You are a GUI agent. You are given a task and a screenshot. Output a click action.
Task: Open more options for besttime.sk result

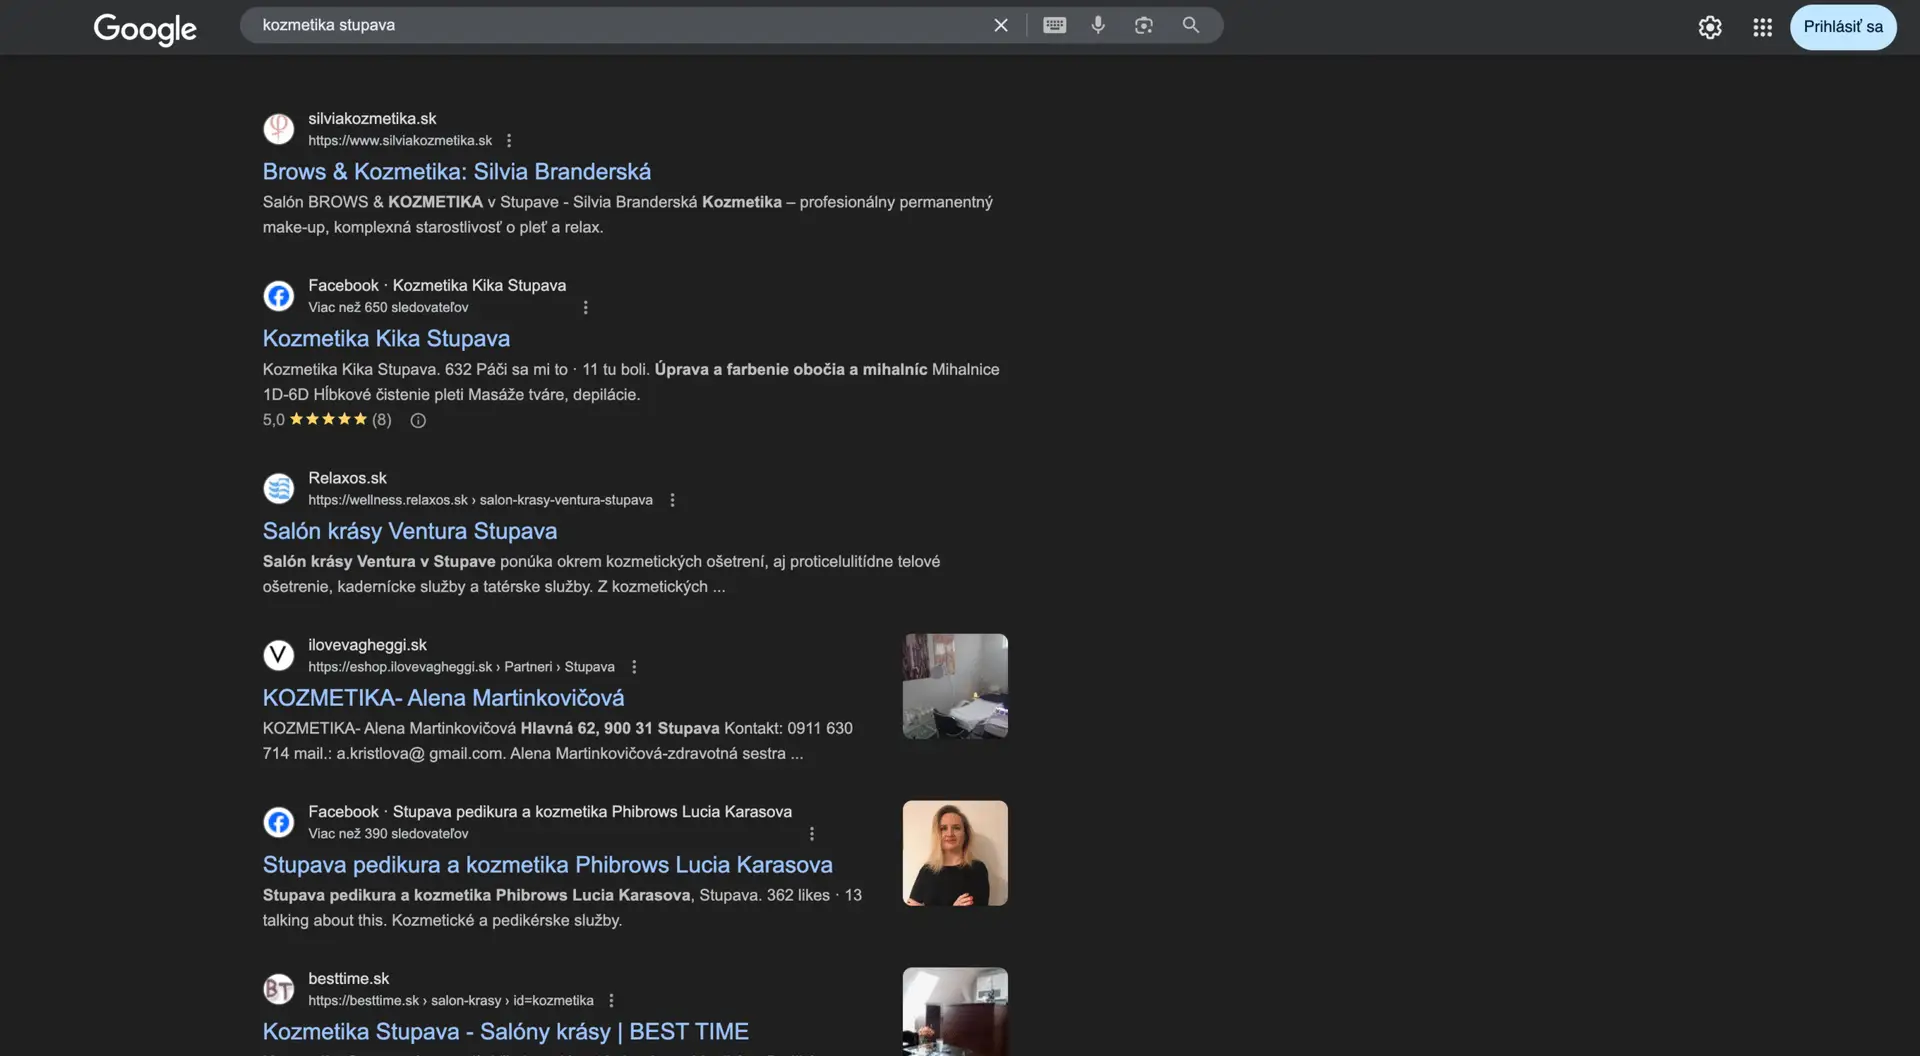click(x=611, y=1001)
